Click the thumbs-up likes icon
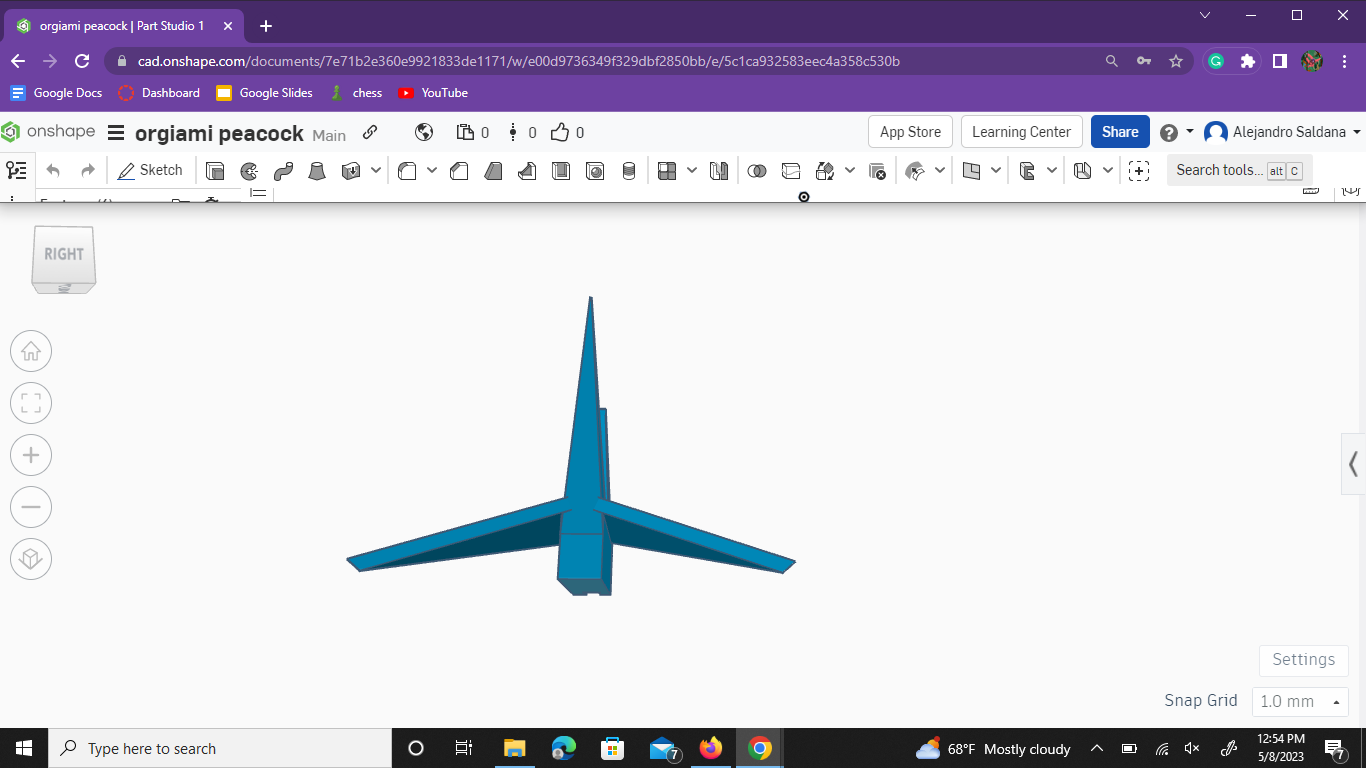Viewport: 1366px width, 768px height. pos(560,132)
